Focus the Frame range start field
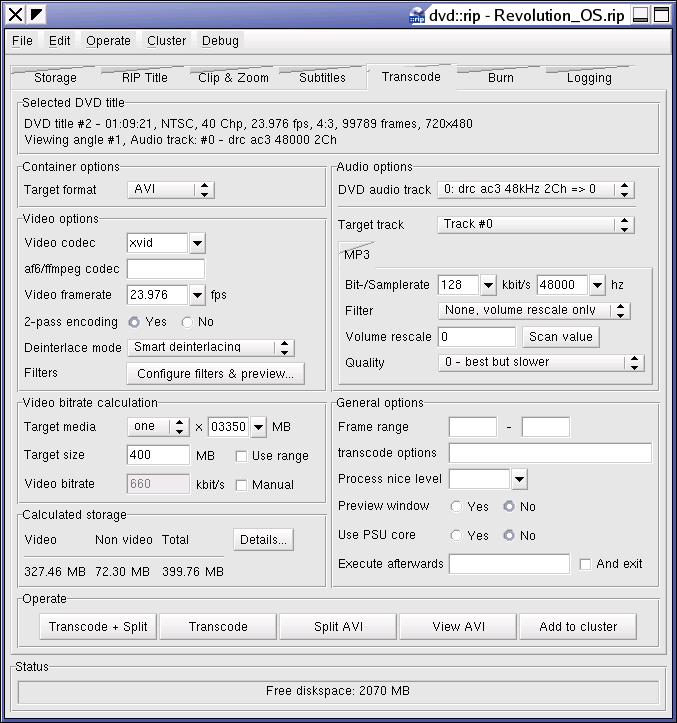This screenshot has height=723, width=677. (x=473, y=427)
